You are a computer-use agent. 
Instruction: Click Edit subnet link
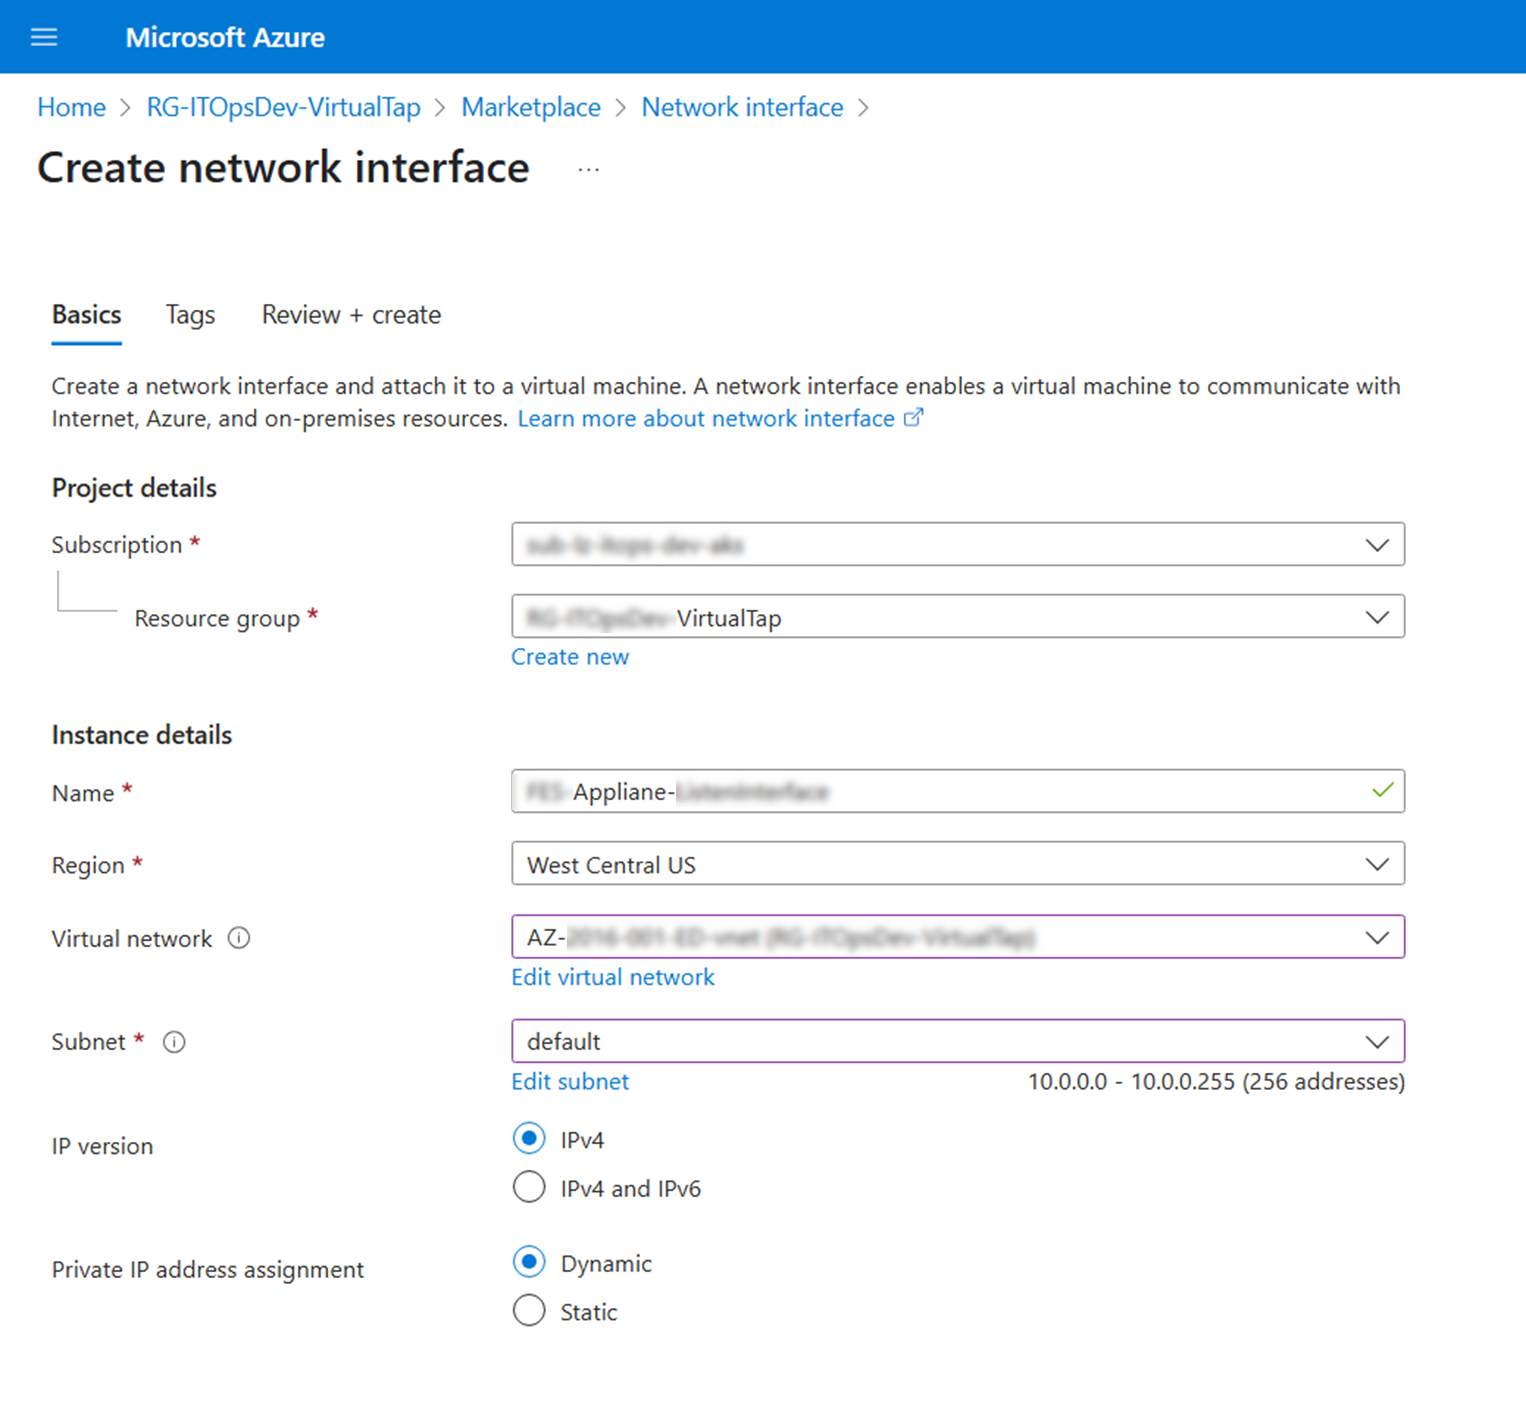tap(570, 1081)
